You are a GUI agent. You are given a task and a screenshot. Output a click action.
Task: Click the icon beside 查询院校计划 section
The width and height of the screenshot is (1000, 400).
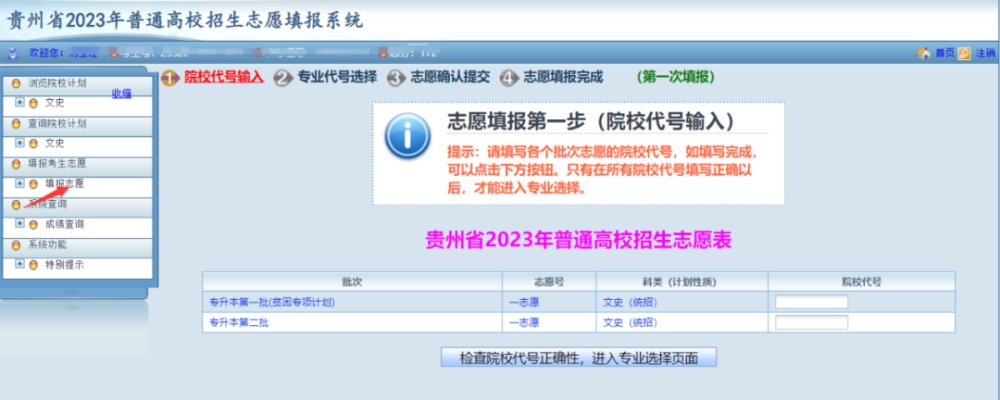tap(16, 124)
